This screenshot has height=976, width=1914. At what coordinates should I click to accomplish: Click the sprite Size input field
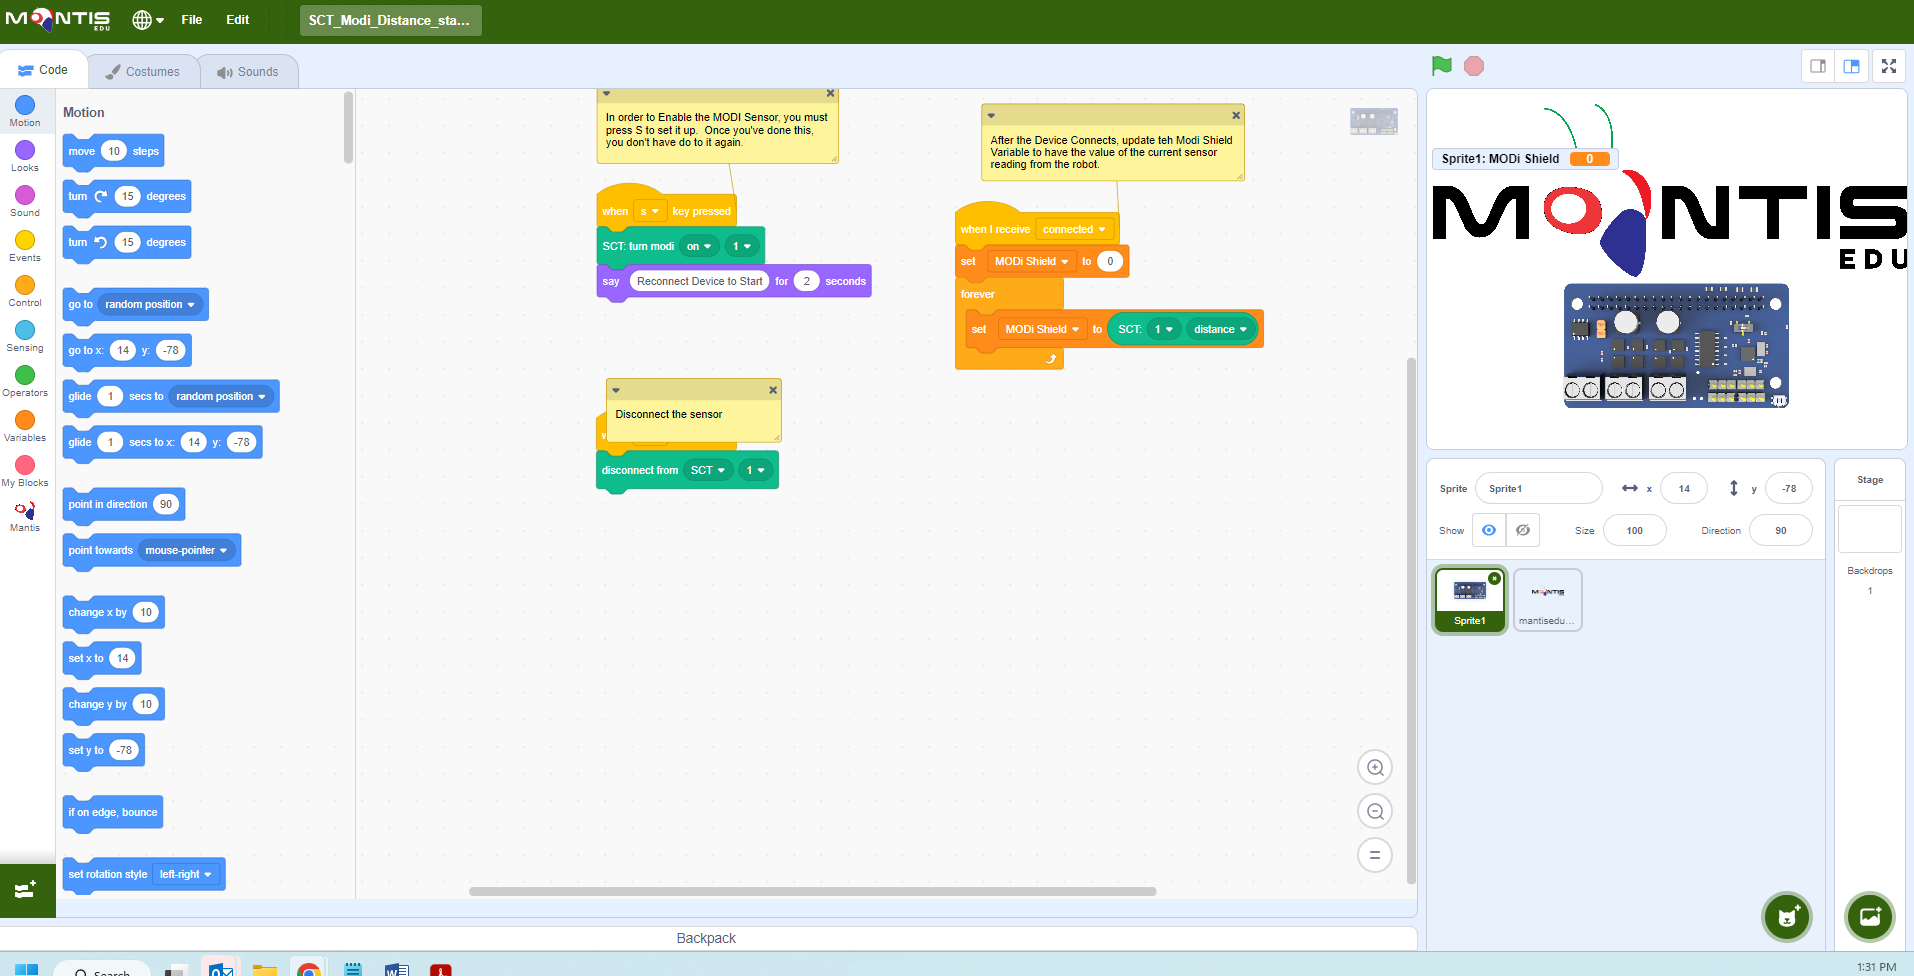[1634, 531]
